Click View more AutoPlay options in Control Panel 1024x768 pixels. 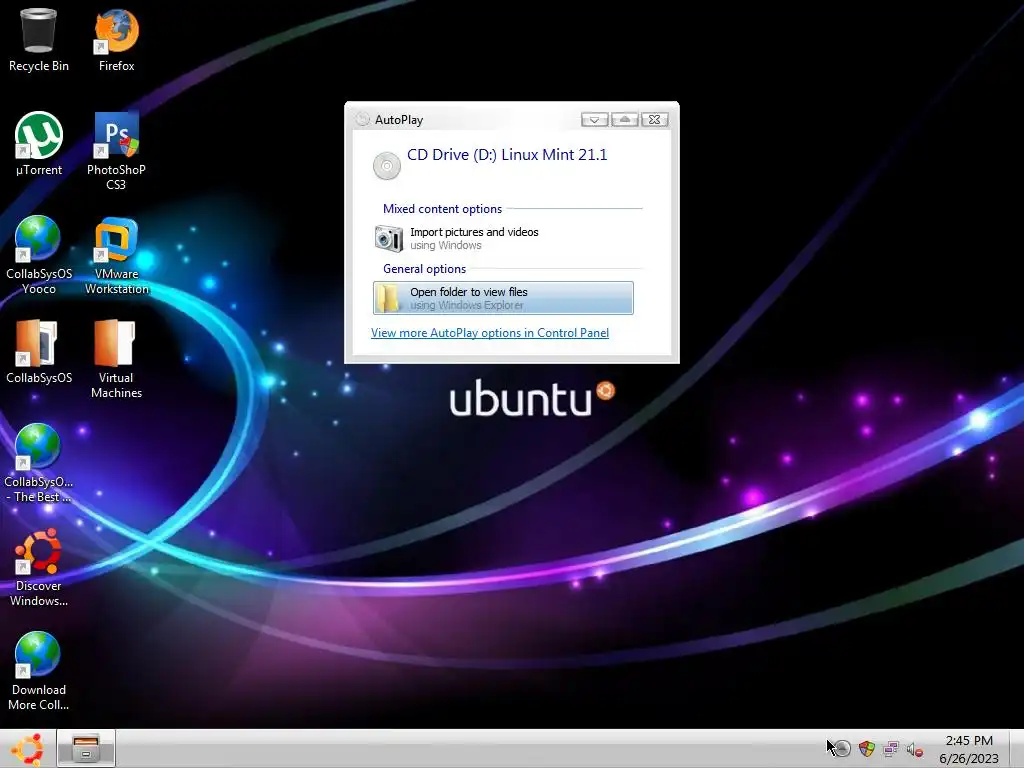[x=490, y=333]
